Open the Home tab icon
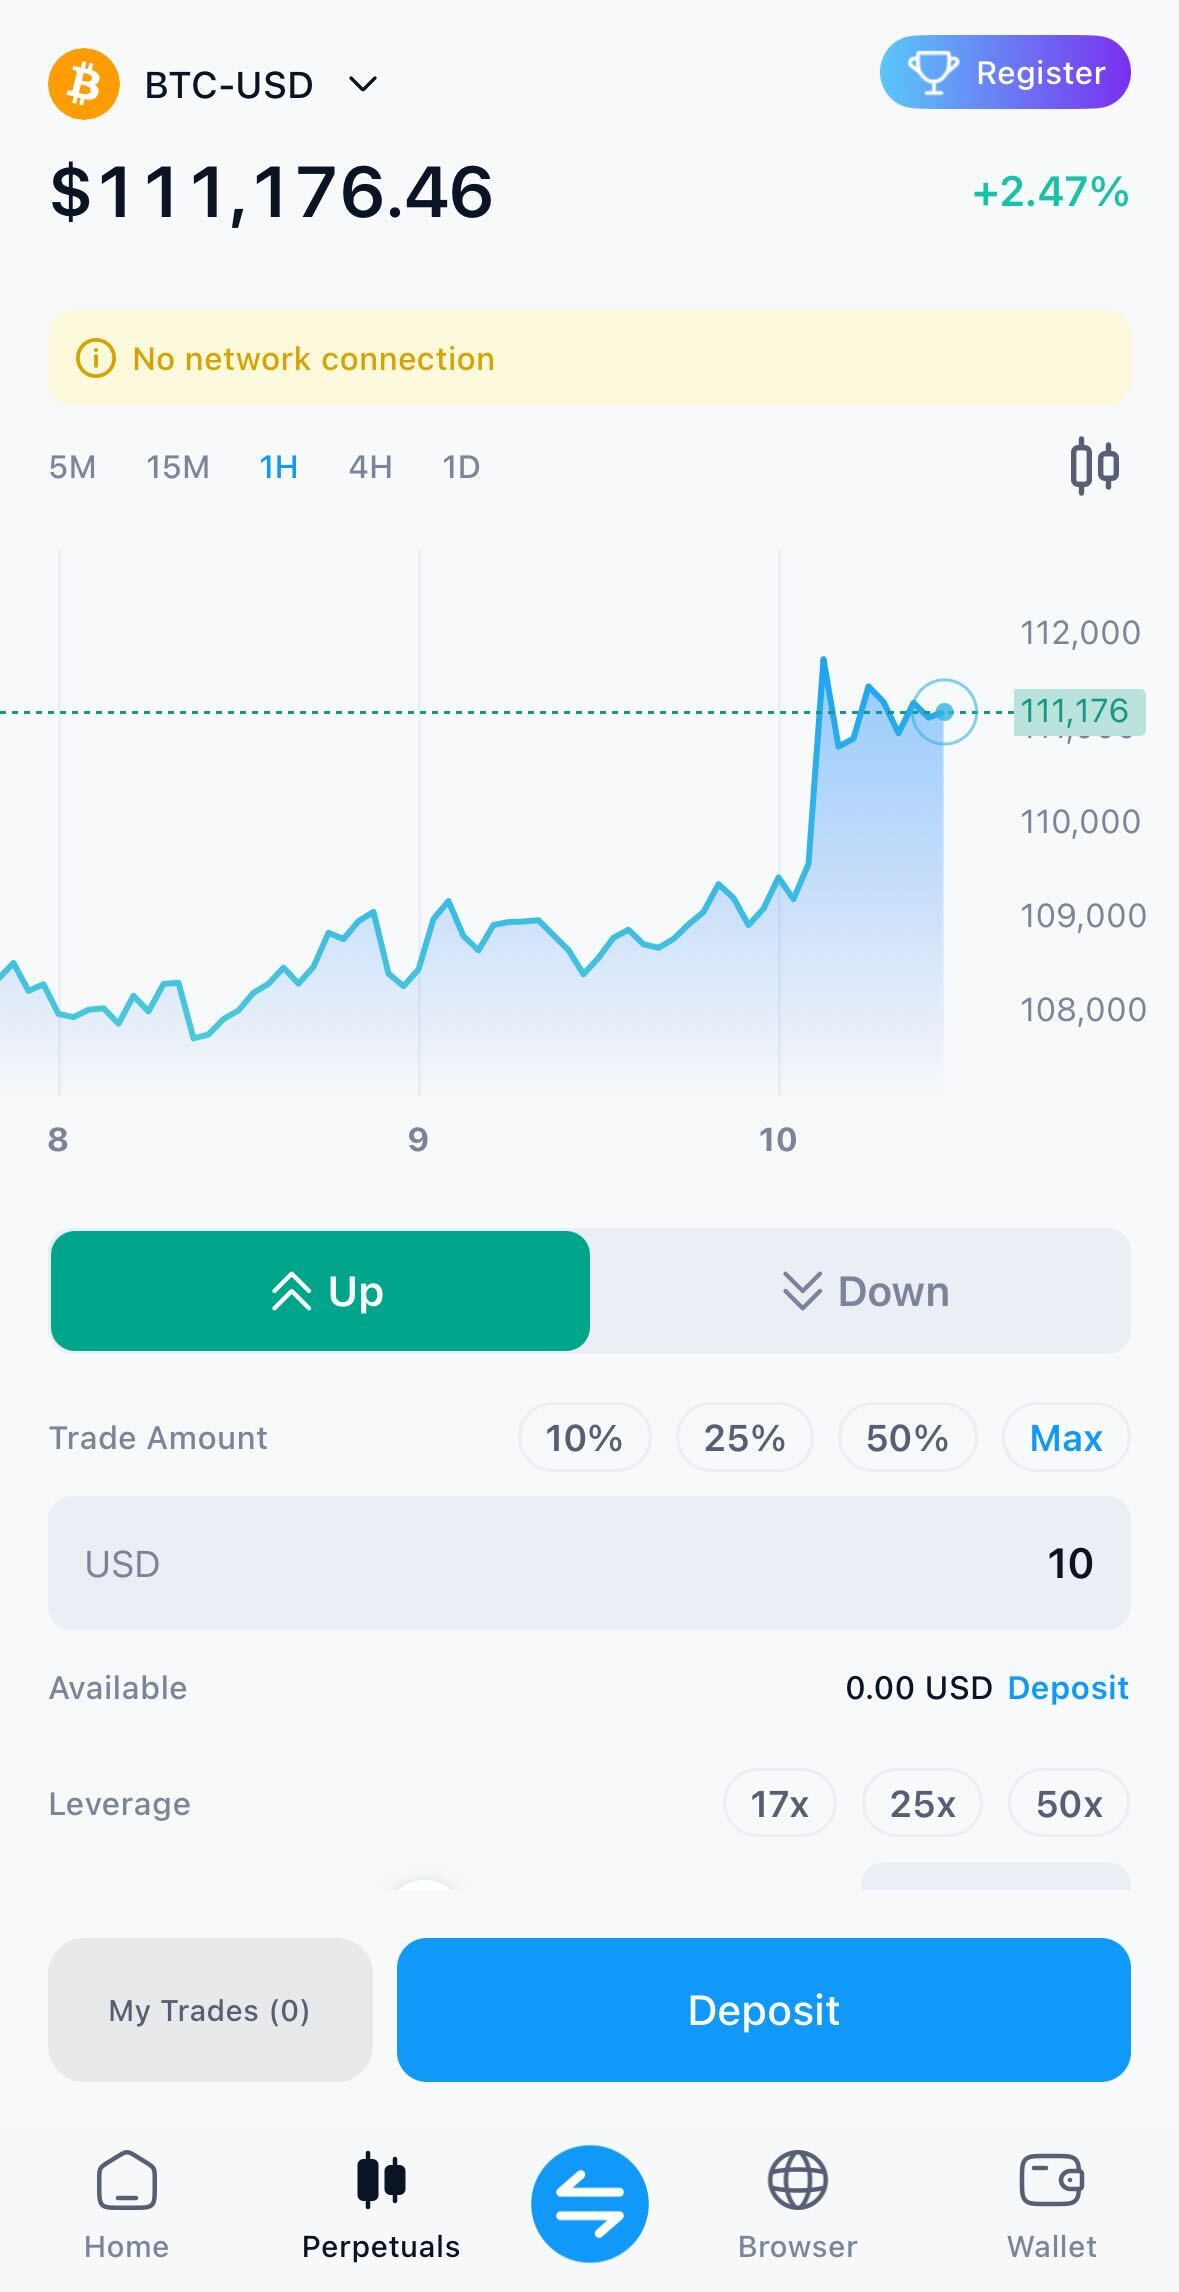 click(127, 2180)
